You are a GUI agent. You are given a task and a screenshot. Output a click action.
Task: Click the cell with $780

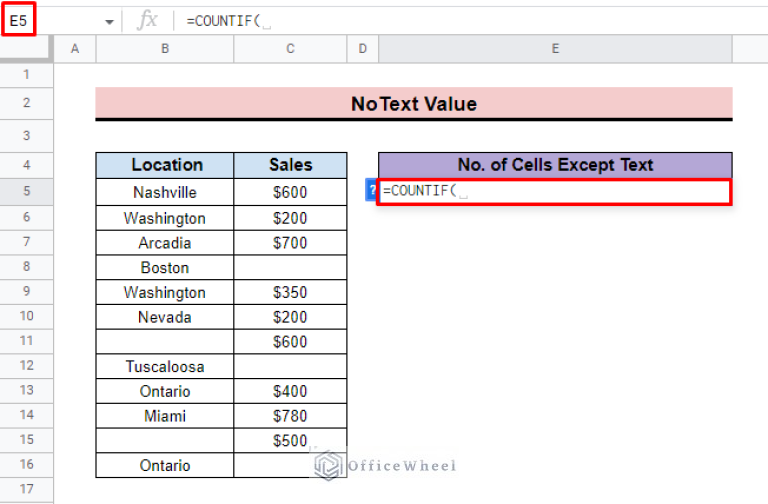[290, 416]
